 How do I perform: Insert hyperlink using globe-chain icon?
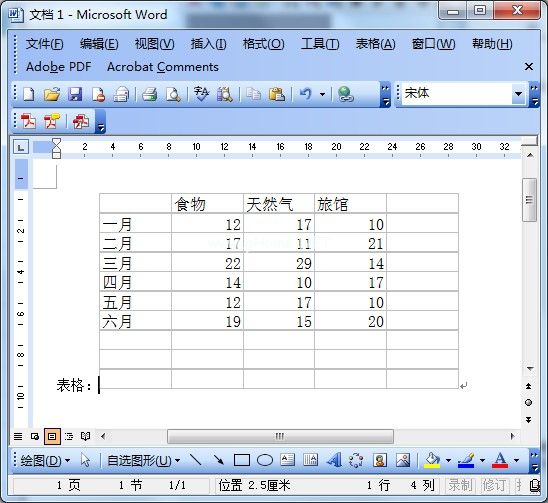(346, 94)
